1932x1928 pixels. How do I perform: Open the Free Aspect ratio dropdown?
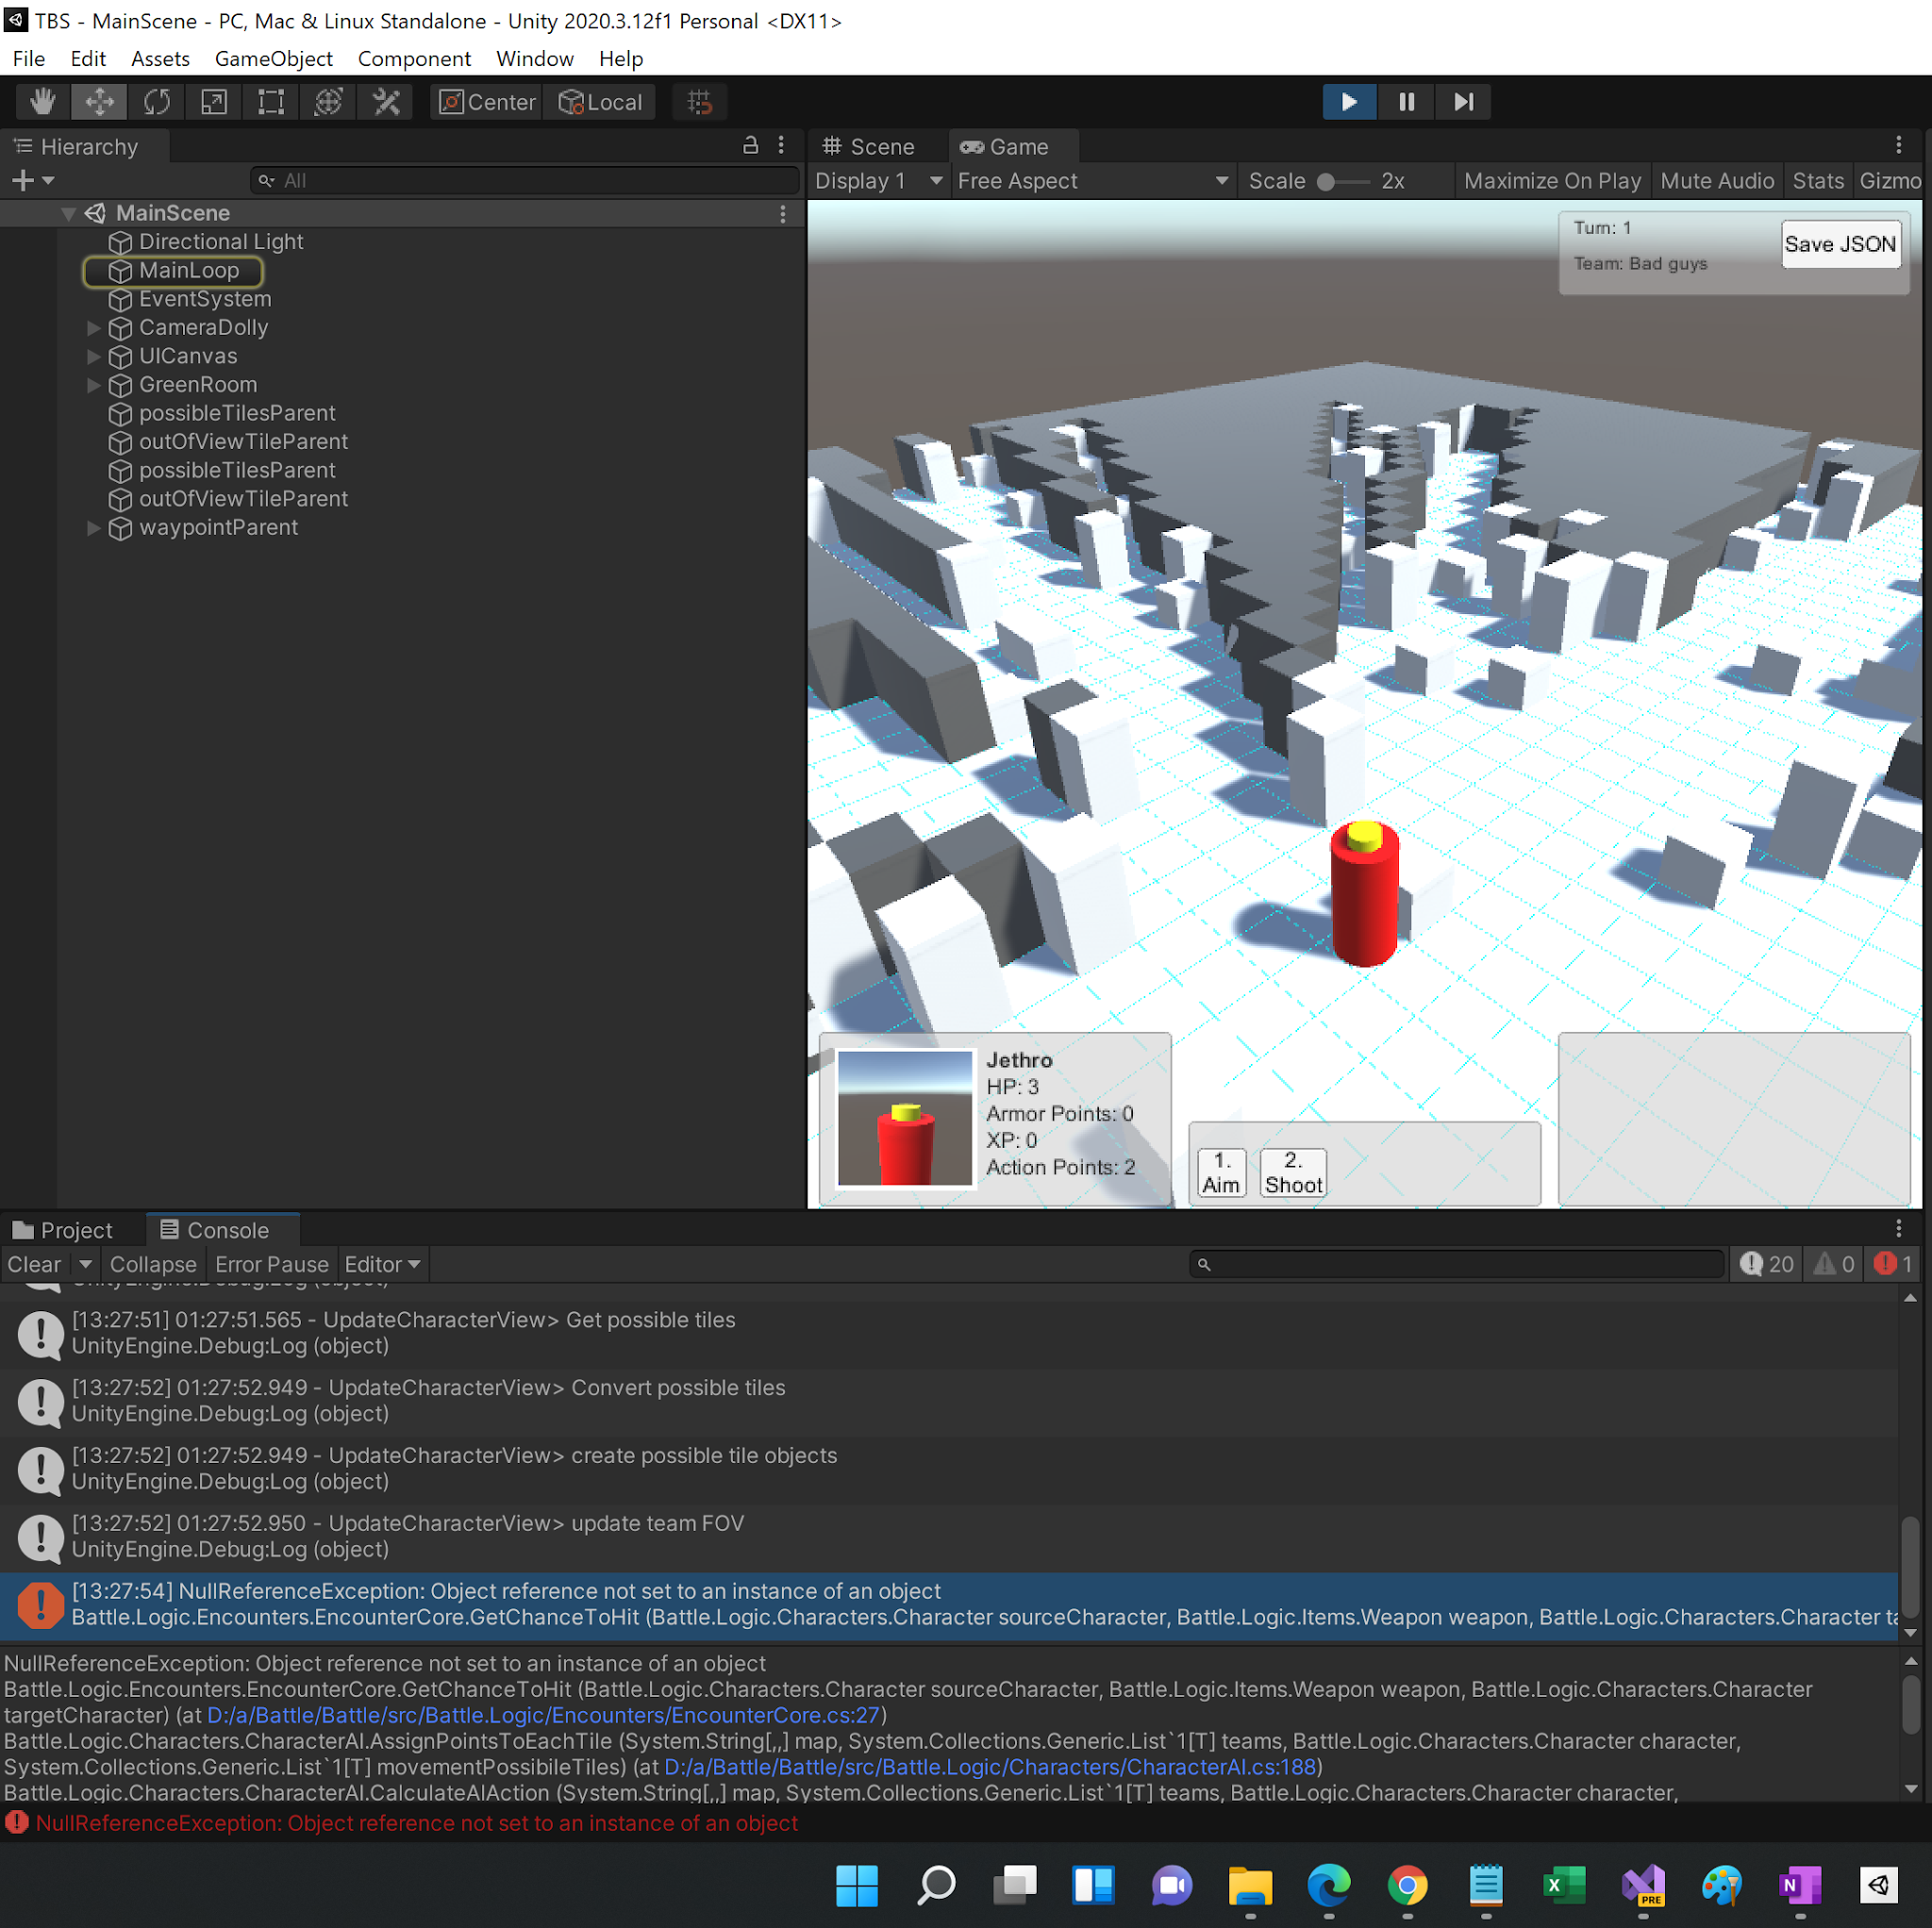pyautogui.click(x=1093, y=180)
